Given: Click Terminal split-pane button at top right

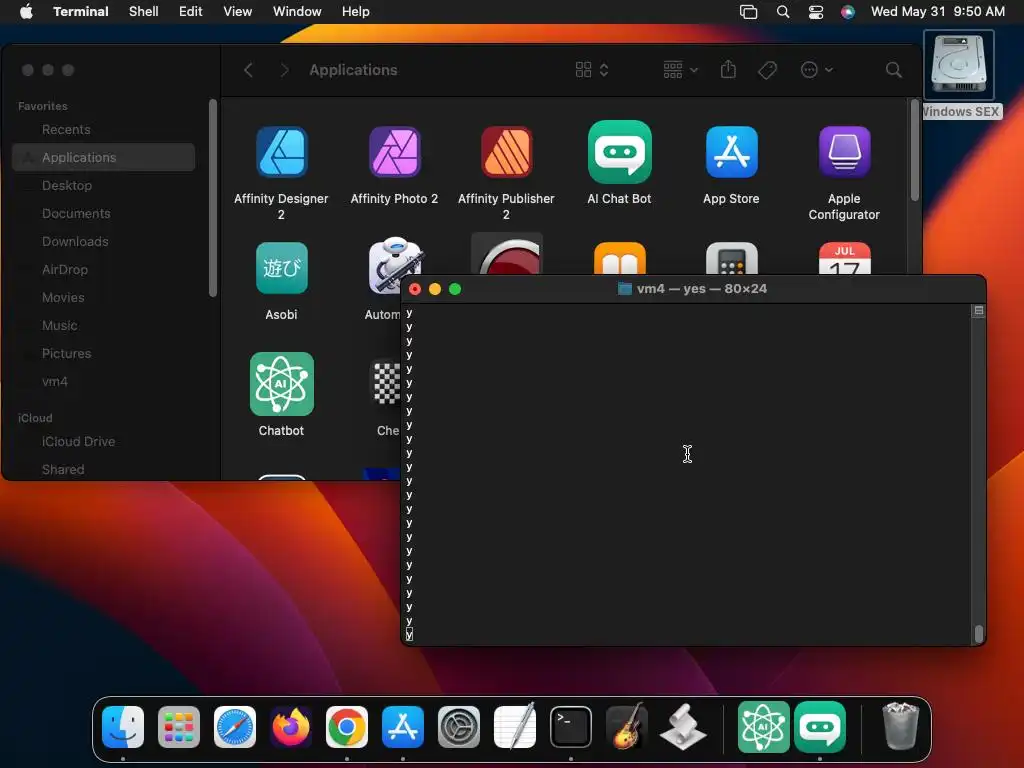Looking at the screenshot, I should click(x=978, y=311).
